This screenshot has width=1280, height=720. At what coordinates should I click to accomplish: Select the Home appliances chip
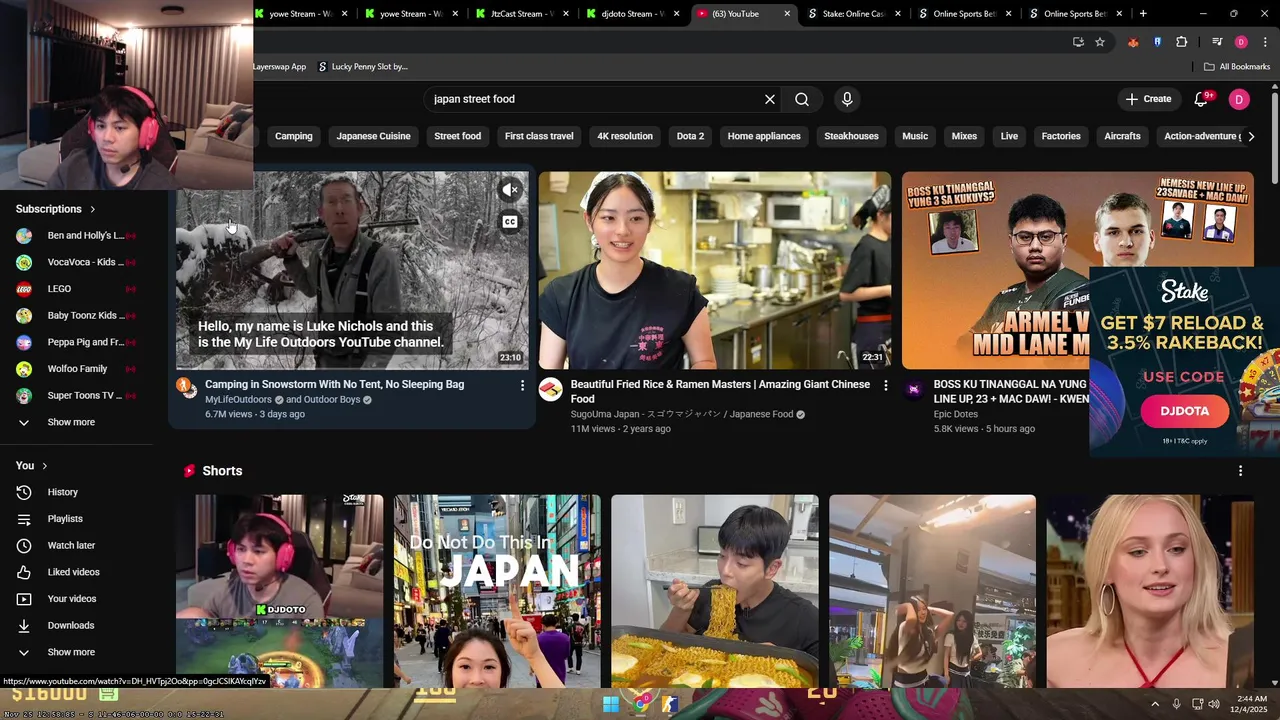764,136
